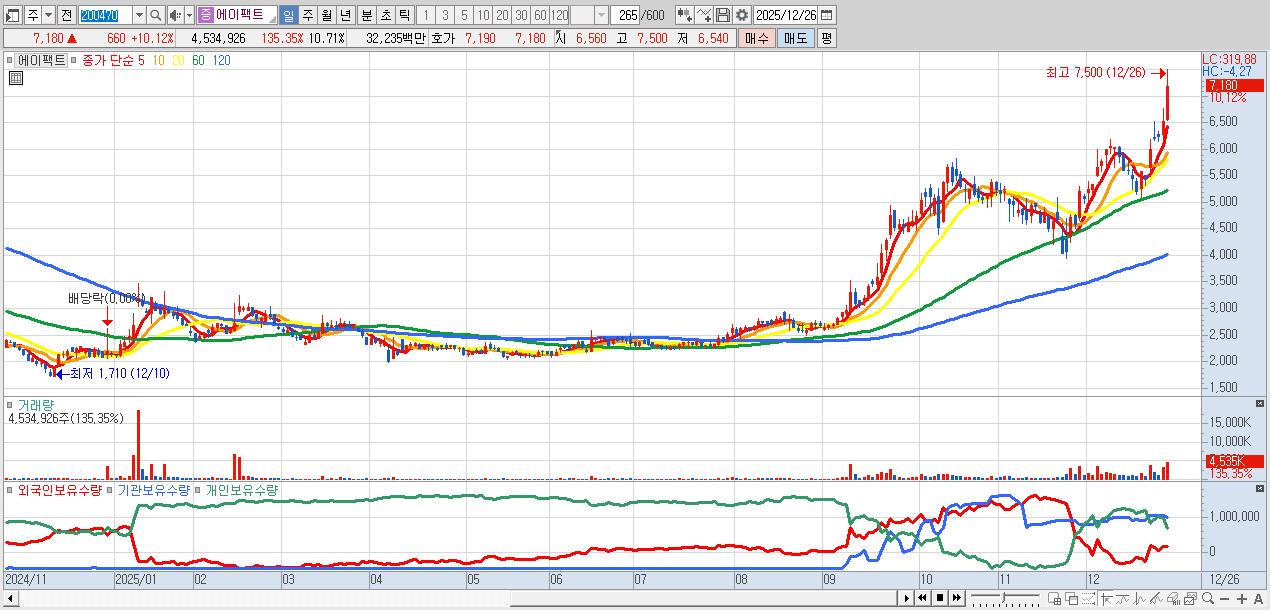
Task: Click the 개인보유수량 legend label
Action: coord(241,490)
